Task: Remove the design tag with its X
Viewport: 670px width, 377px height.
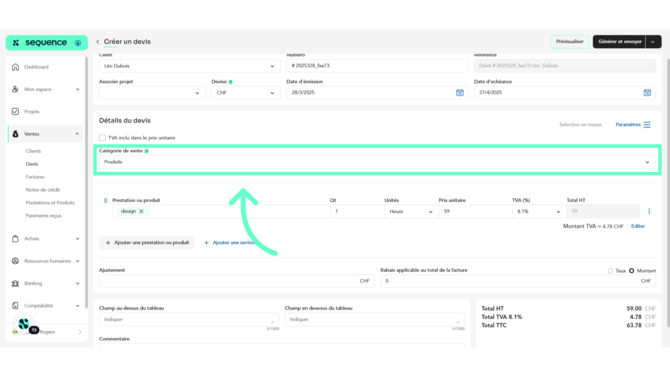Action: coord(141,211)
